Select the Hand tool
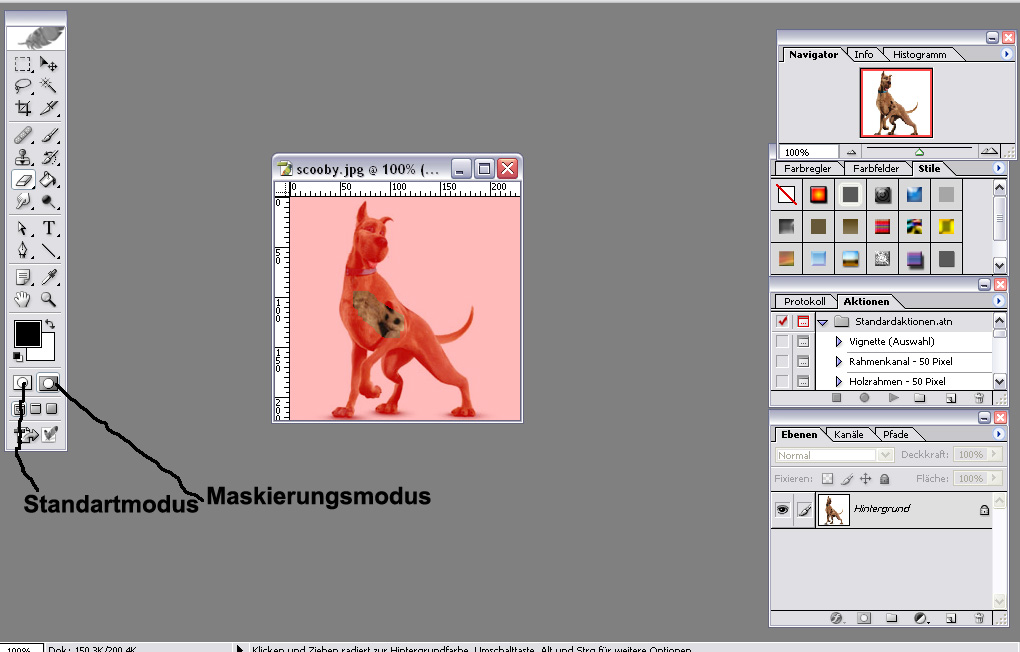Image resolution: width=1020 pixels, height=652 pixels. pyautogui.click(x=23, y=299)
